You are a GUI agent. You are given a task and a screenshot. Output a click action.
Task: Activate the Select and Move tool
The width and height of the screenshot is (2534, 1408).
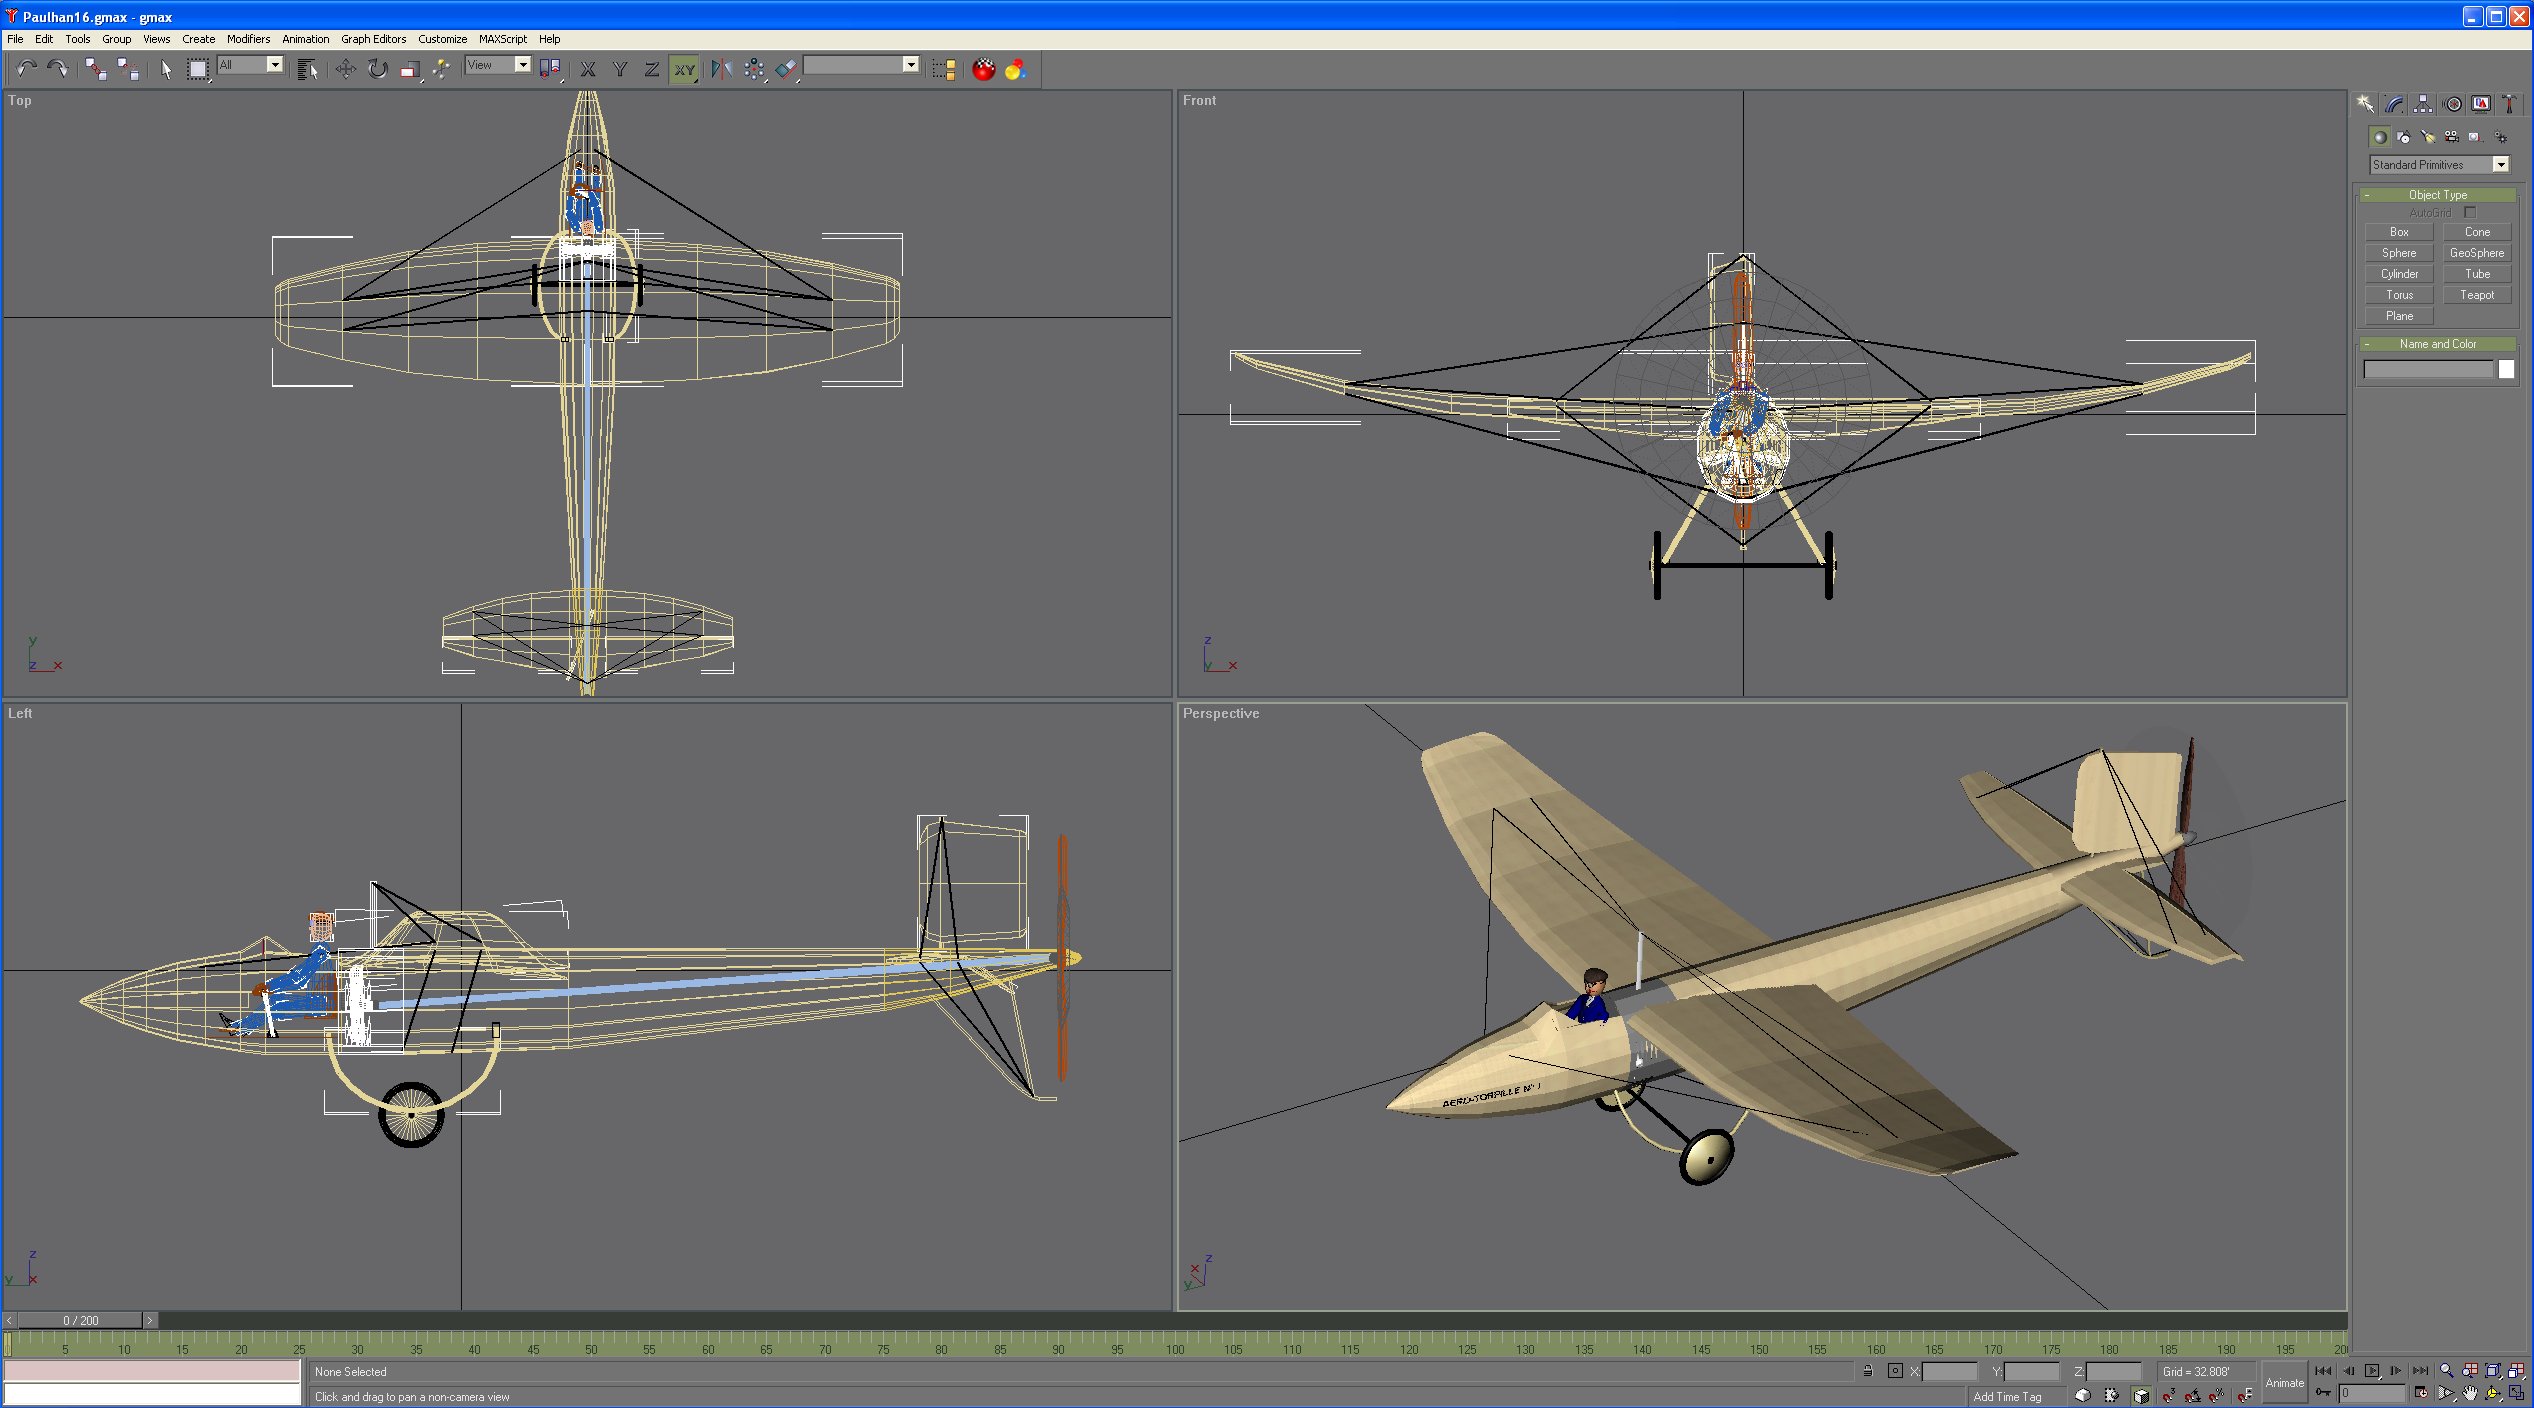pyautogui.click(x=345, y=69)
